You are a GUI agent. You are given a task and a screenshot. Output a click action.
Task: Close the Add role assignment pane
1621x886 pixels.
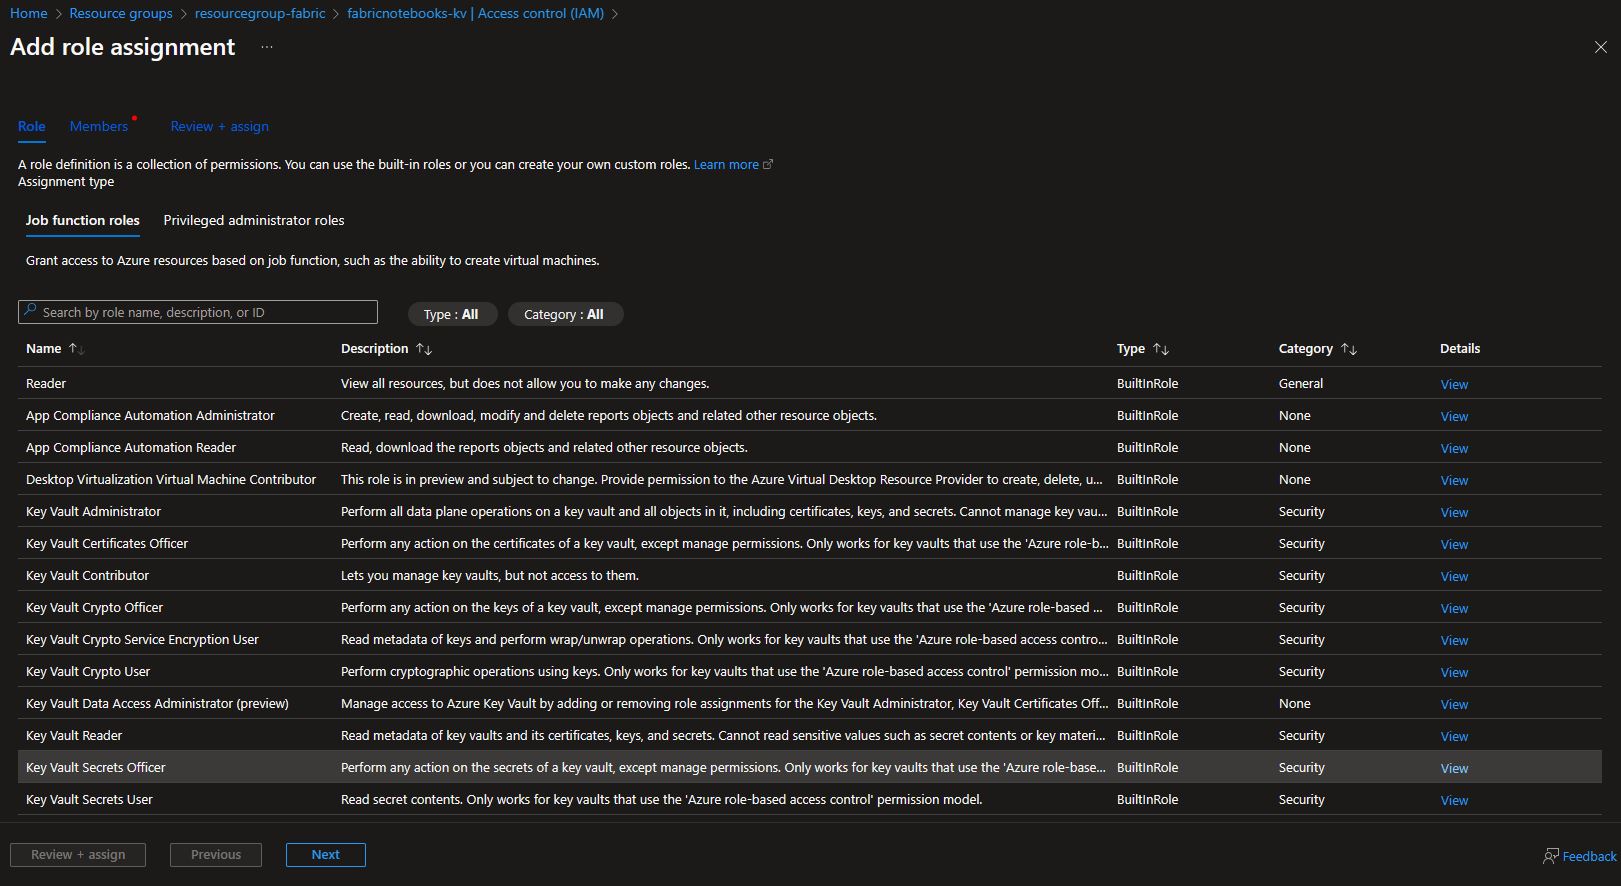tap(1600, 47)
